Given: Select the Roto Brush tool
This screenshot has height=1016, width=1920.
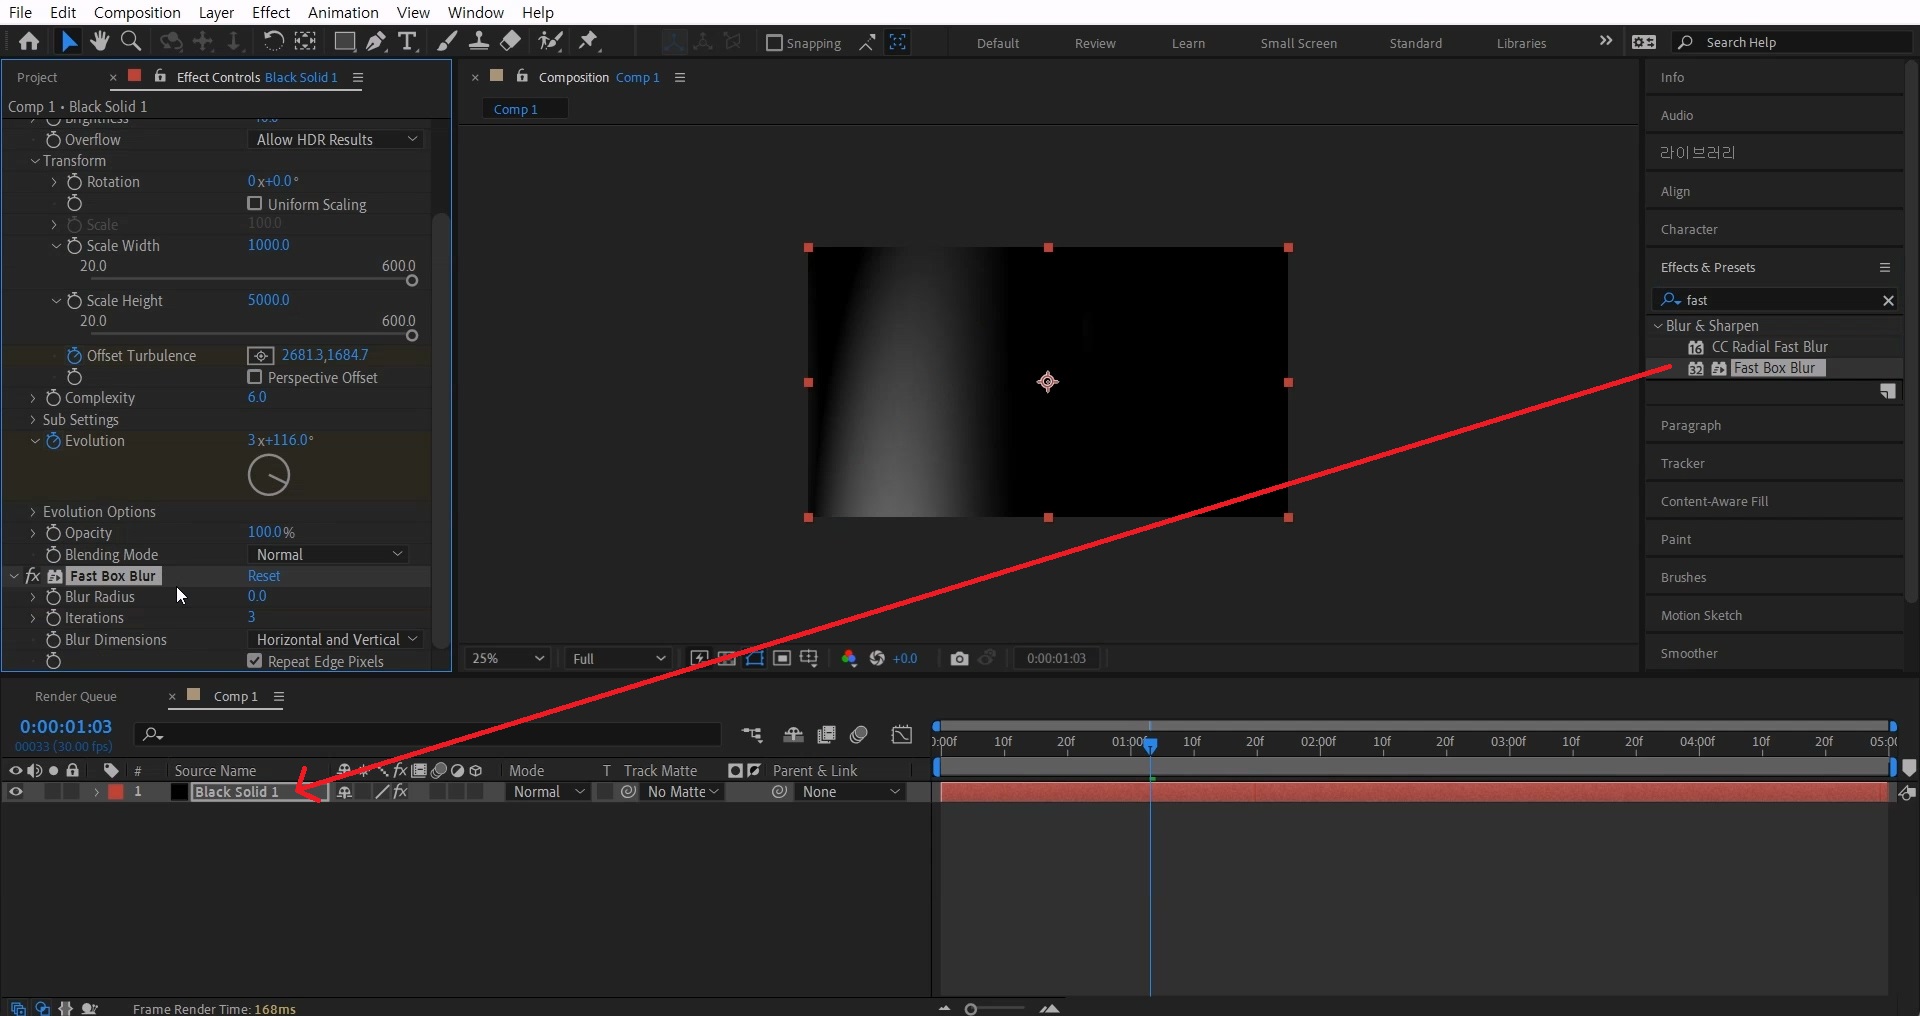Looking at the screenshot, I should (x=550, y=41).
